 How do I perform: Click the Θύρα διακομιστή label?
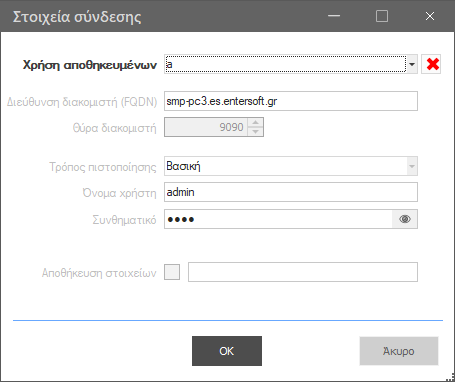pyautogui.click(x=114, y=128)
